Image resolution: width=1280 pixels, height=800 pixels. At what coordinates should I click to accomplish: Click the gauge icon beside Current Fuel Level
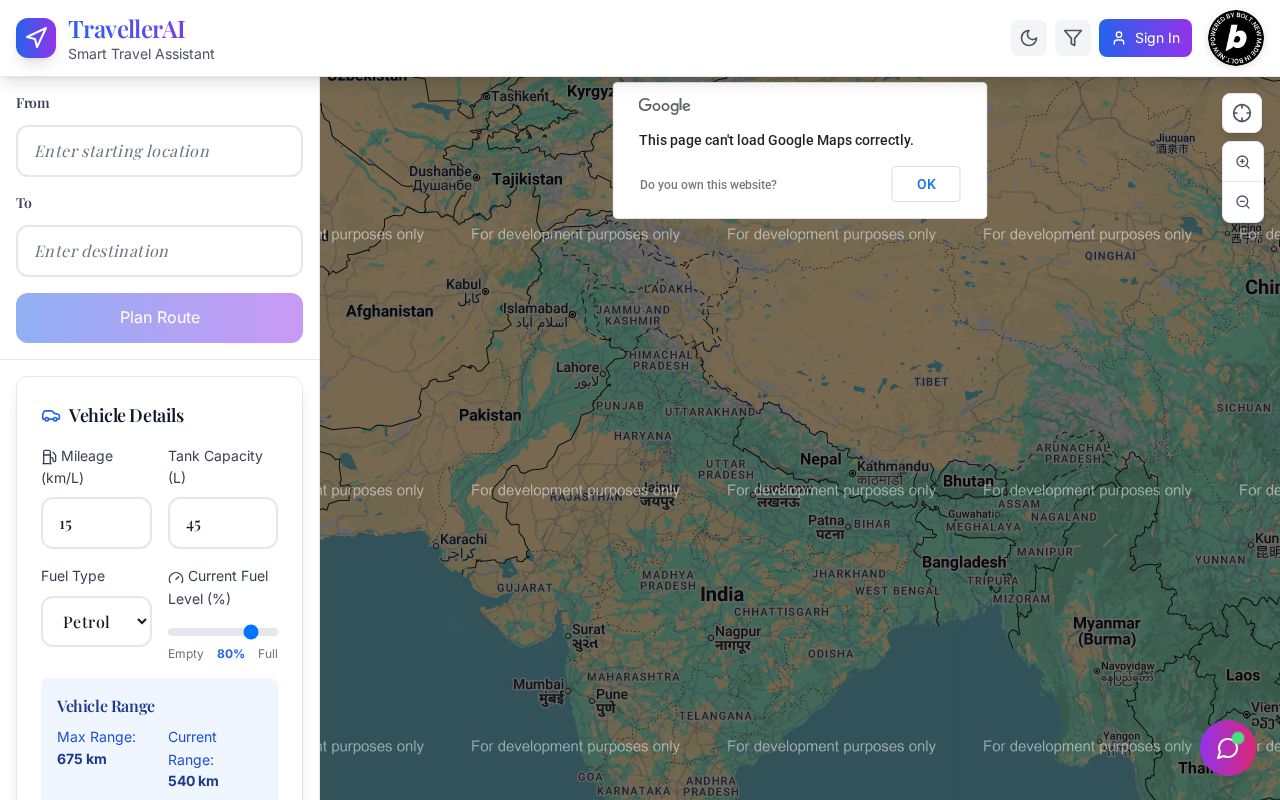pos(176,577)
